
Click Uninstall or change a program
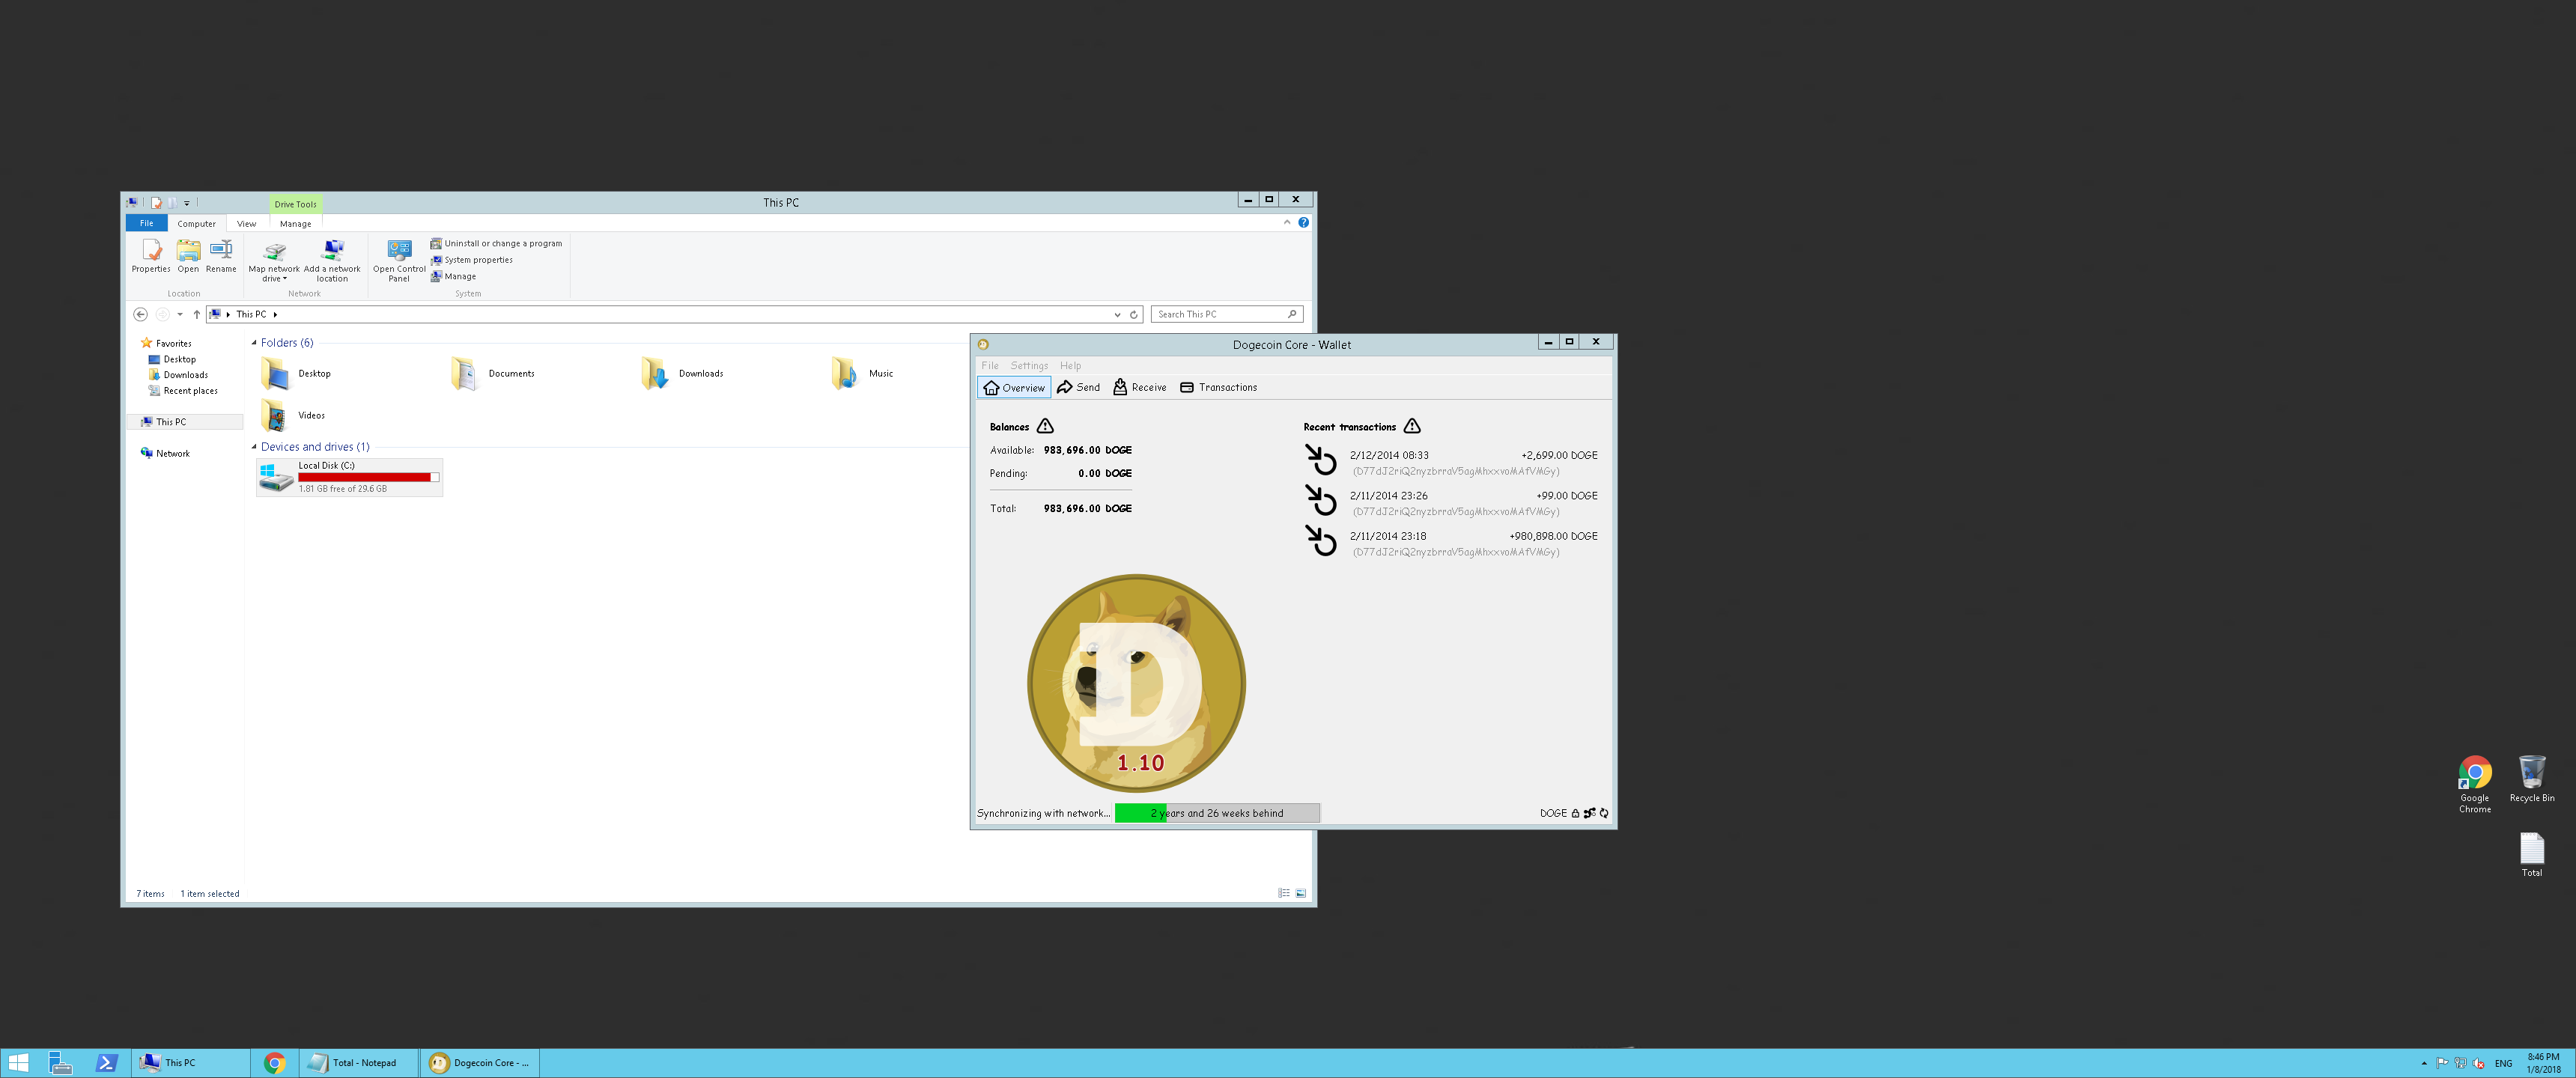coord(496,244)
